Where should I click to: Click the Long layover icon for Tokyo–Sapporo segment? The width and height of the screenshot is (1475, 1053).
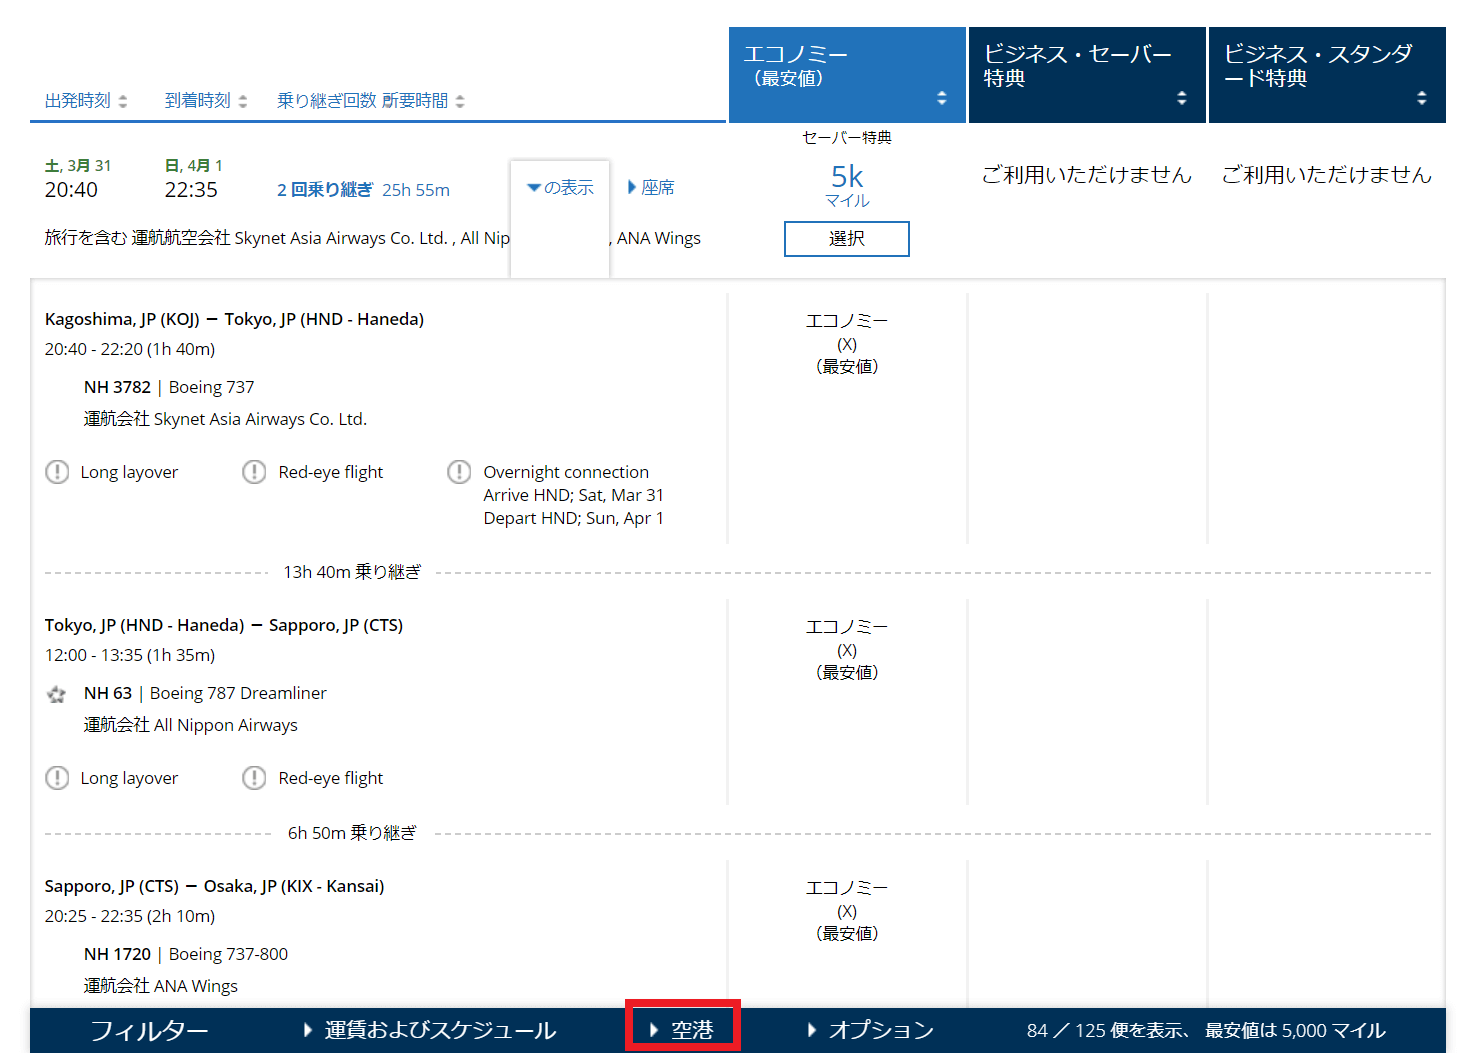pos(57,778)
